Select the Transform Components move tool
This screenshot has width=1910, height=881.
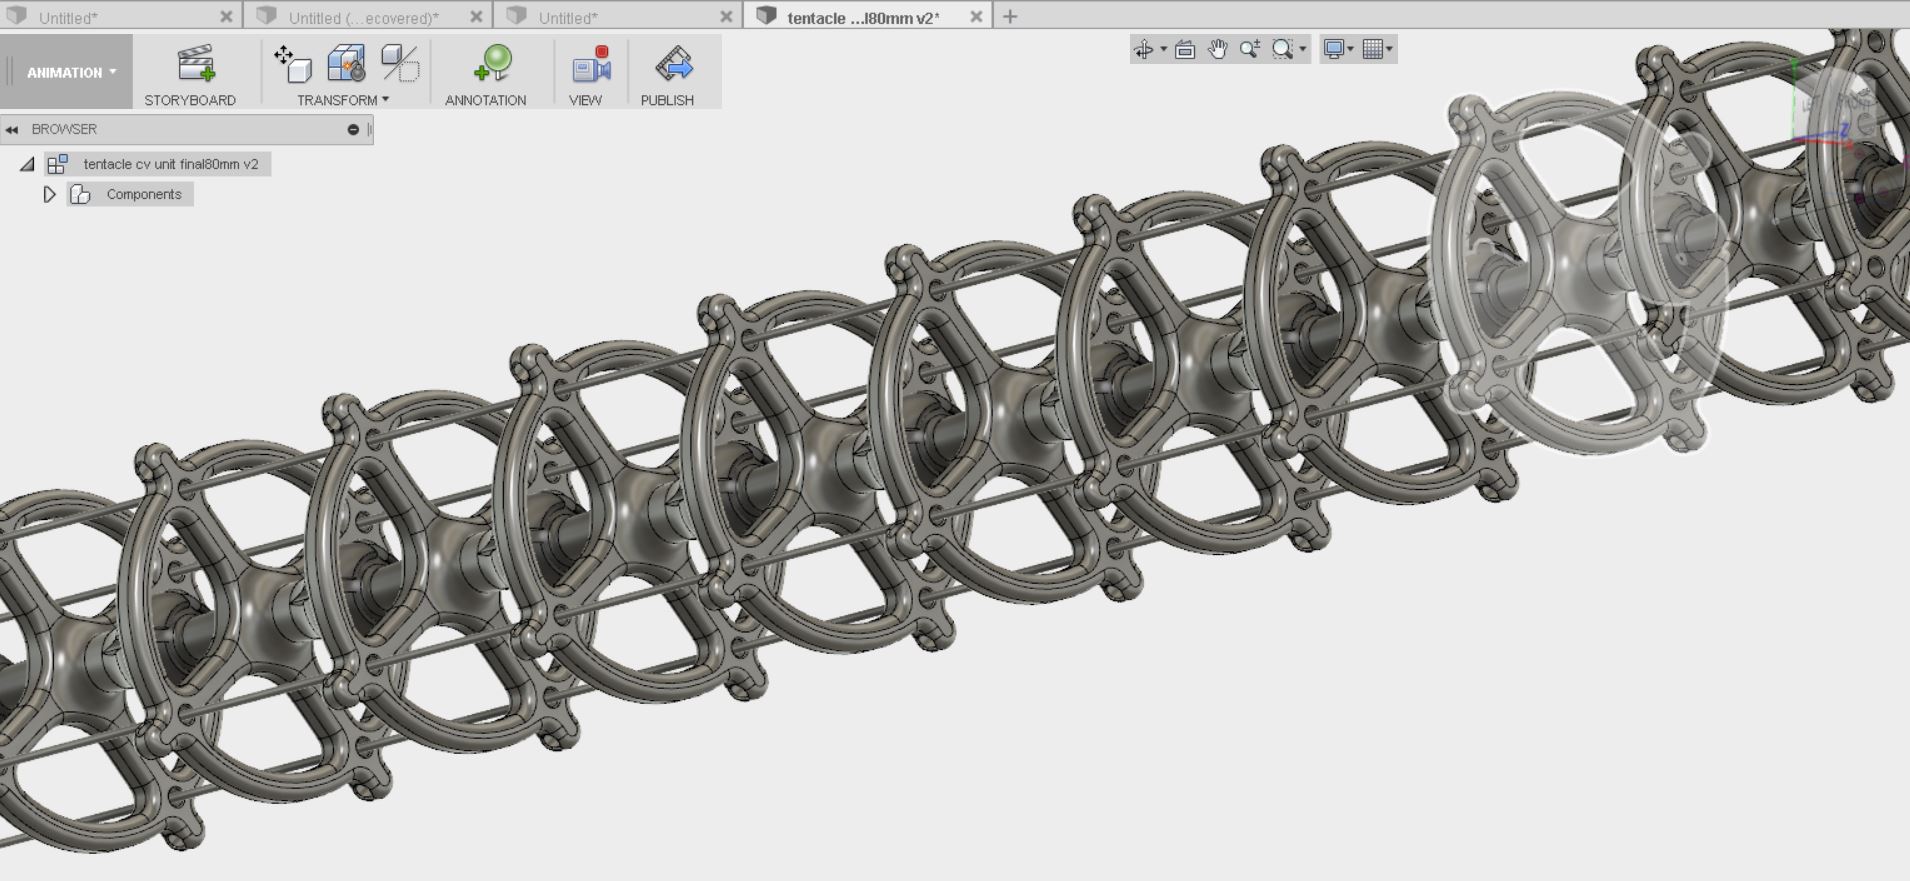(x=292, y=64)
